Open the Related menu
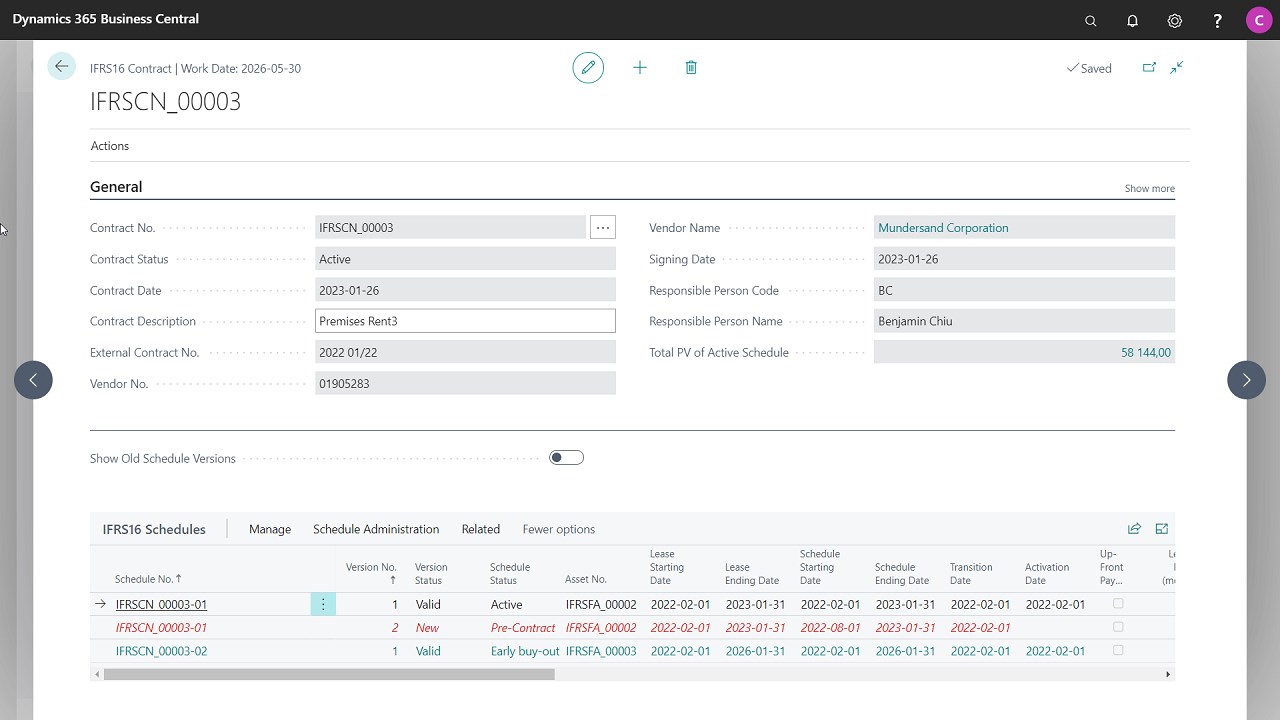The image size is (1280, 720). 481,529
